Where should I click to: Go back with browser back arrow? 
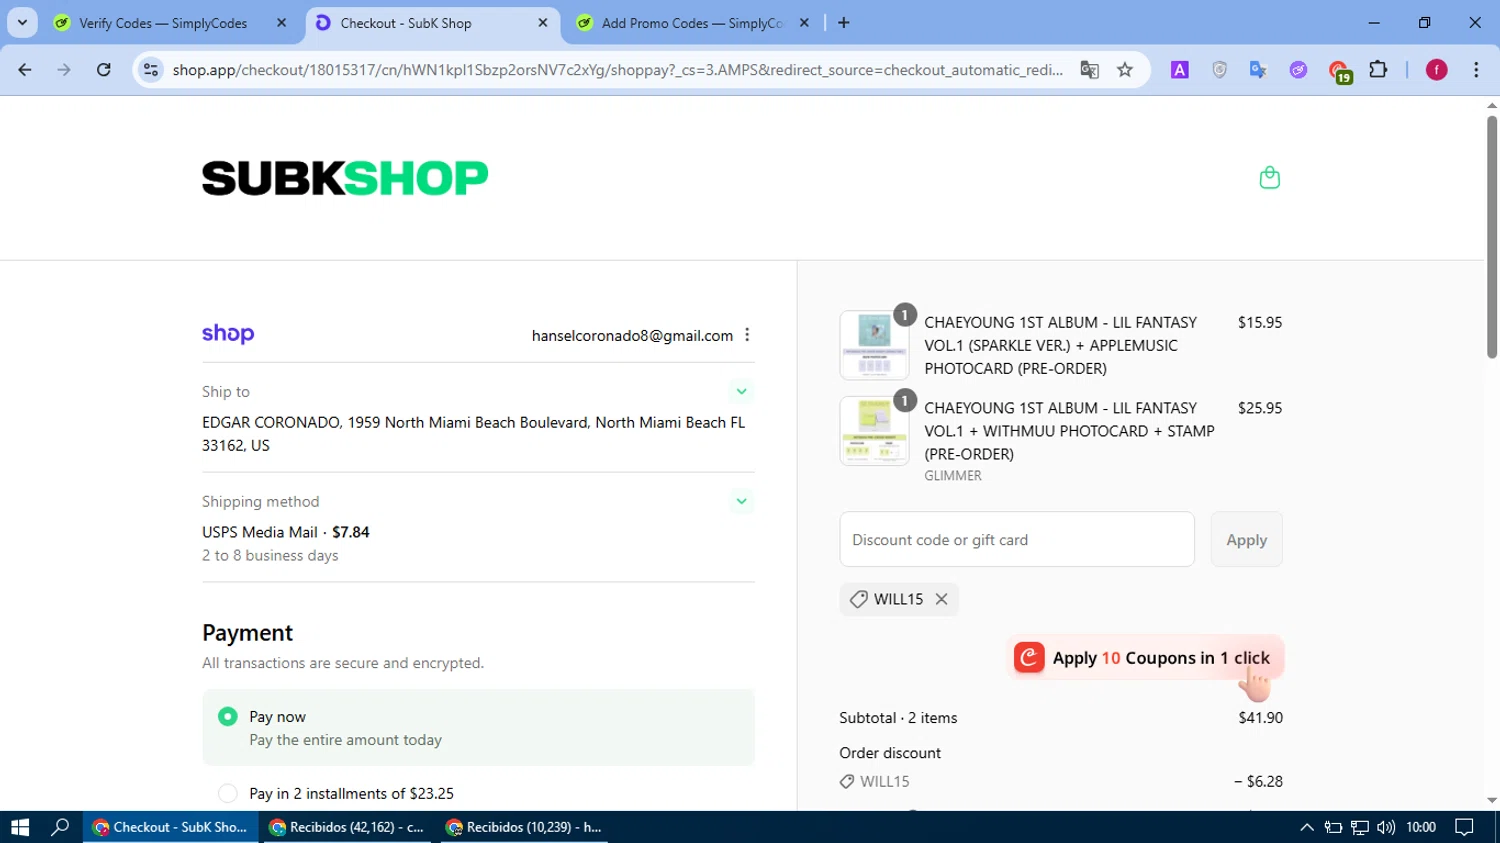[25, 70]
